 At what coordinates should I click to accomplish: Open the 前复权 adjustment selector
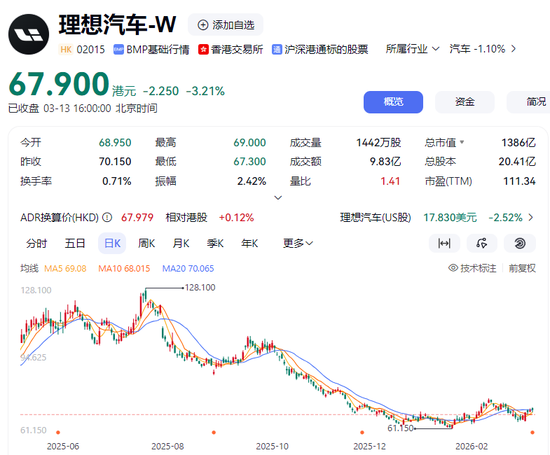click(x=522, y=268)
